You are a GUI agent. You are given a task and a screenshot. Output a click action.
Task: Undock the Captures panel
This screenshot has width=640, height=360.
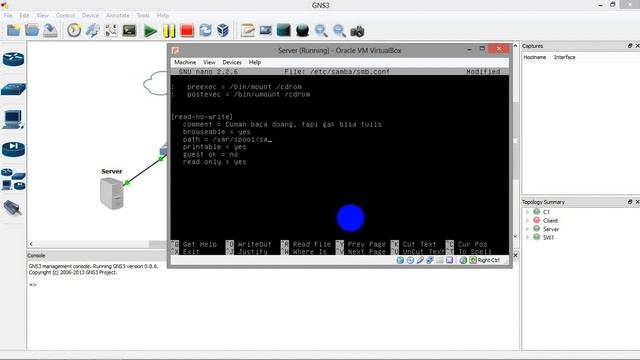630,46
